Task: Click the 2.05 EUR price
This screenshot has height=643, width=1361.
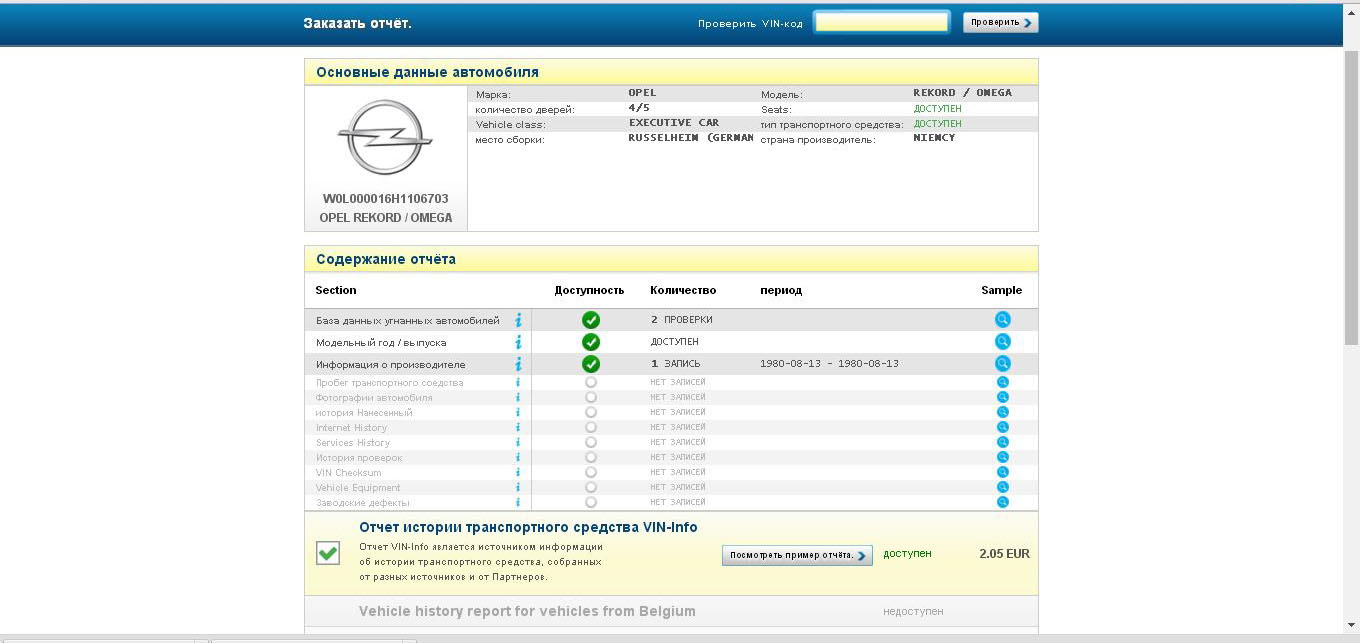Action: [x=1004, y=553]
